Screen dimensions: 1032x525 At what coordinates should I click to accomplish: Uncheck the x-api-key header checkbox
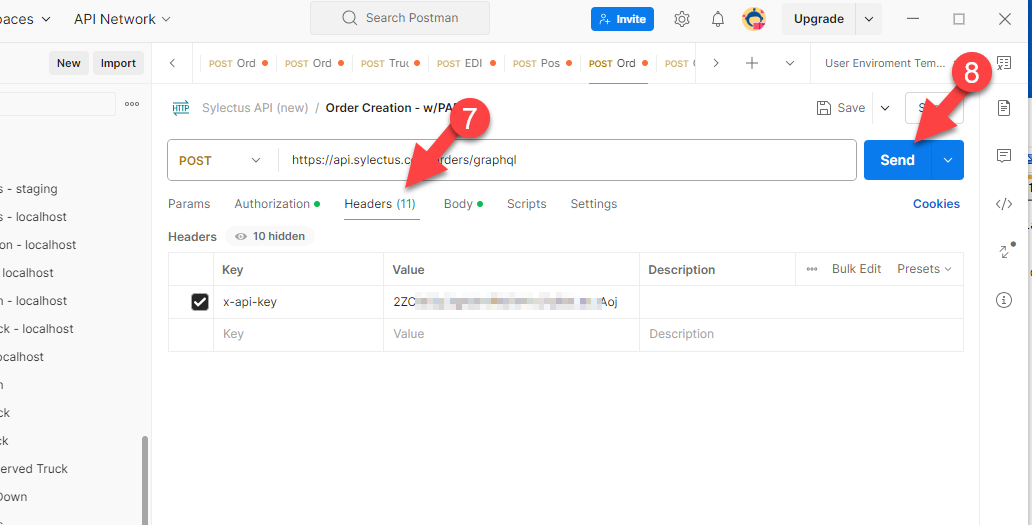click(199, 302)
